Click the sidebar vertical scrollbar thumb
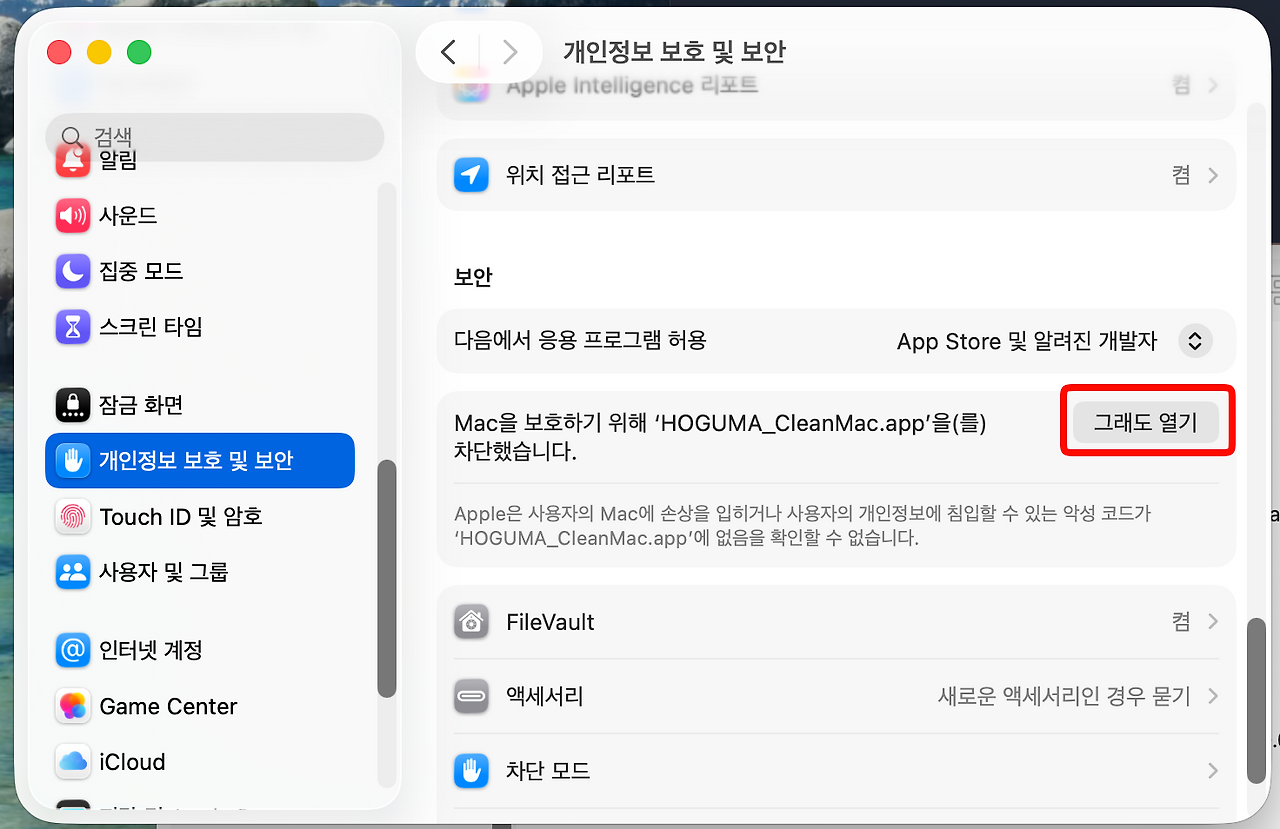The image size is (1280, 829). pyautogui.click(x=386, y=578)
